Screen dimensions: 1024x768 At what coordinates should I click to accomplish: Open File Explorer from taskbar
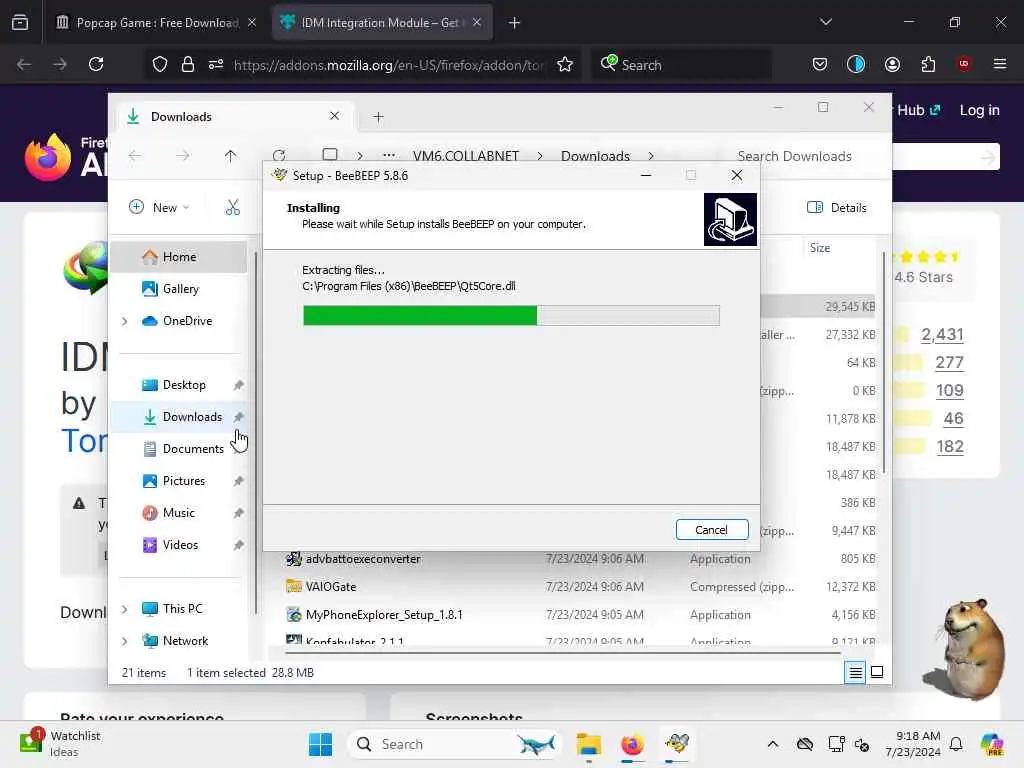[x=588, y=744]
